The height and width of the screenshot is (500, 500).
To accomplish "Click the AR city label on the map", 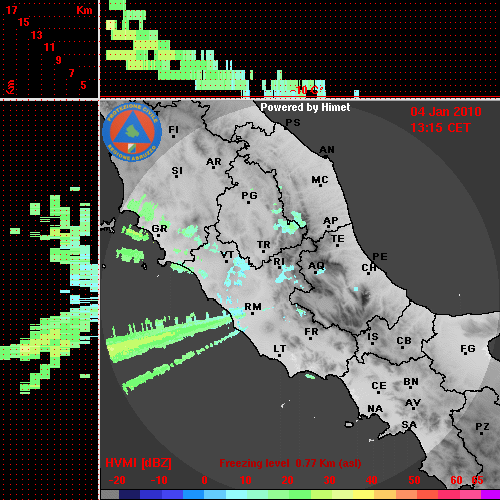I will [x=214, y=162].
